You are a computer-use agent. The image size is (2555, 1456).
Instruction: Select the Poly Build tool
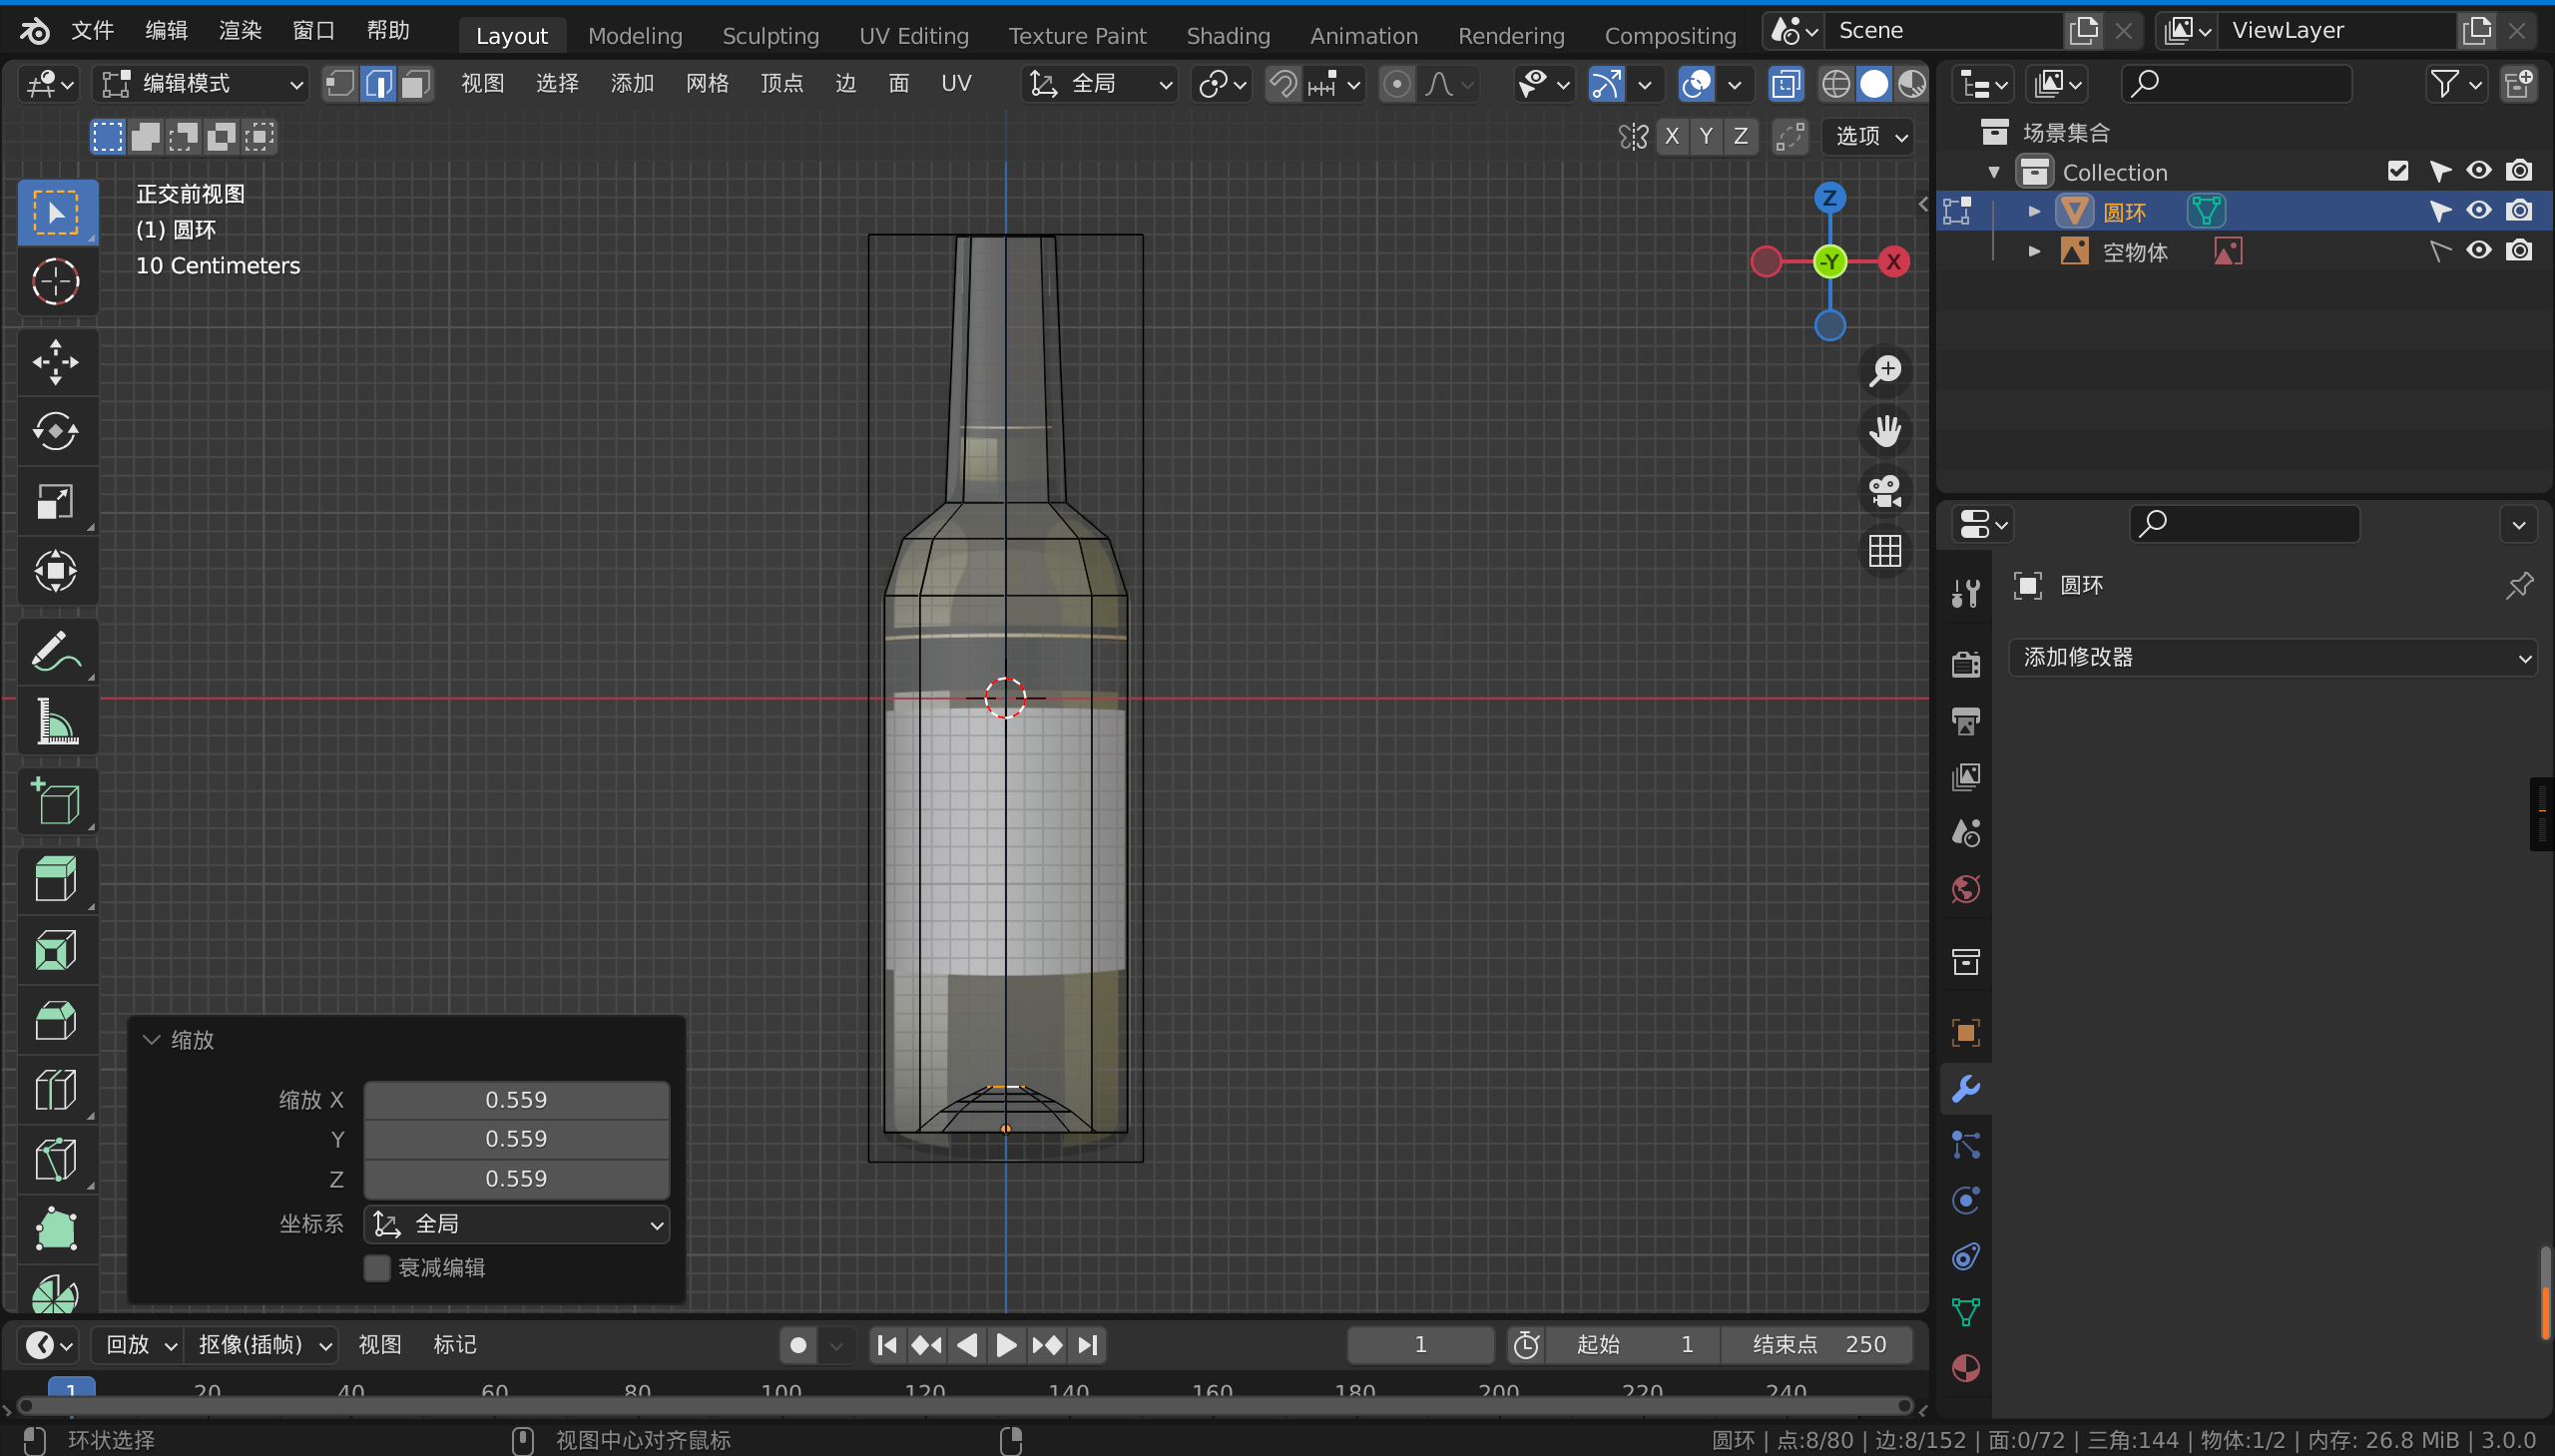pos(57,1230)
